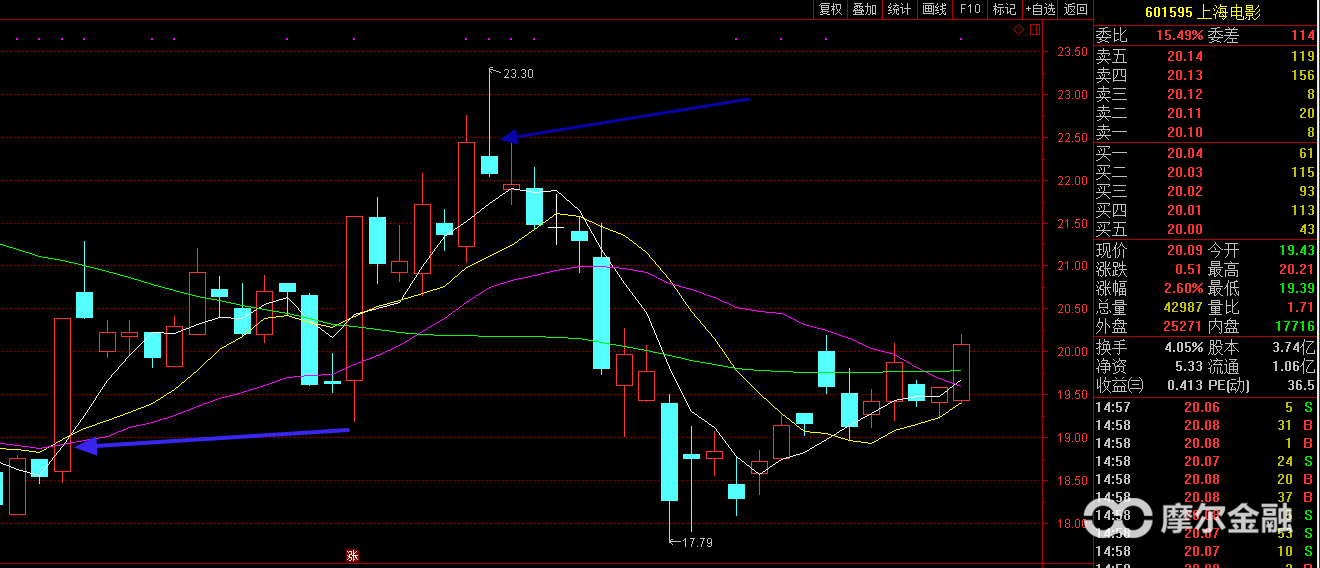Select the 买五 20.00 order row

tap(1207, 229)
